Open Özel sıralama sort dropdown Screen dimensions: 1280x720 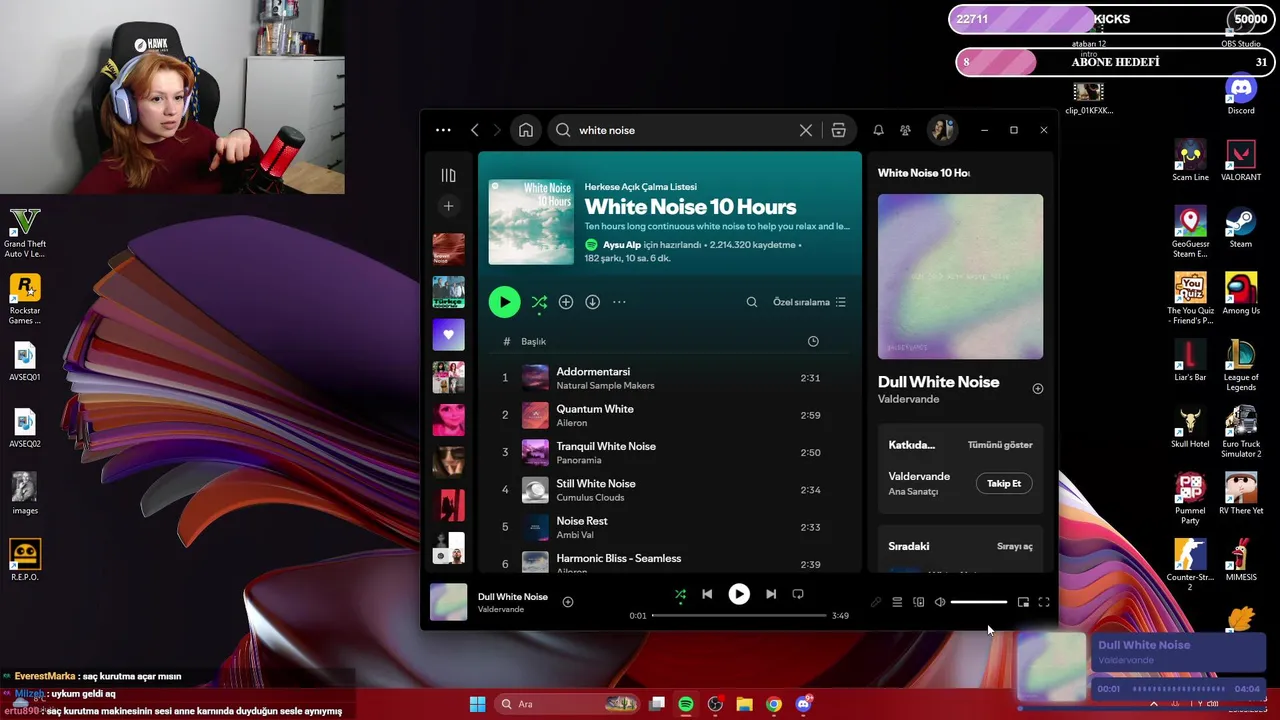tap(809, 302)
